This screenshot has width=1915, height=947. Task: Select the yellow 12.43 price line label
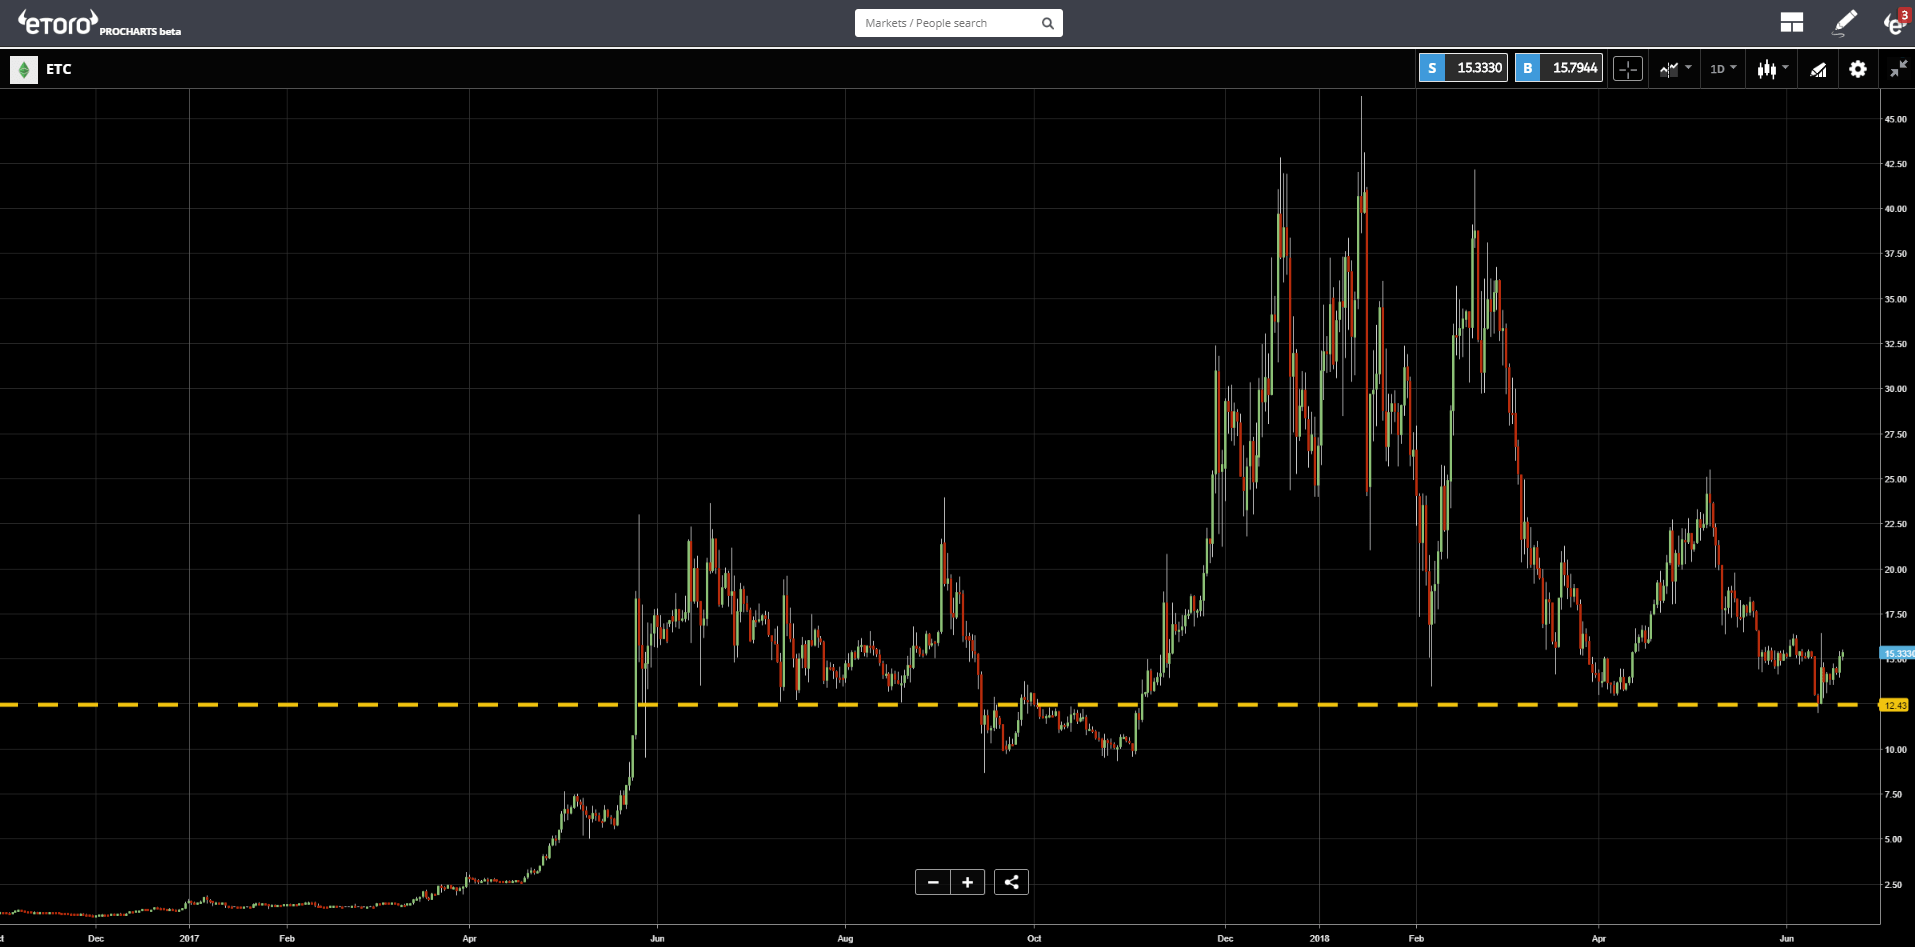click(x=1895, y=705)
